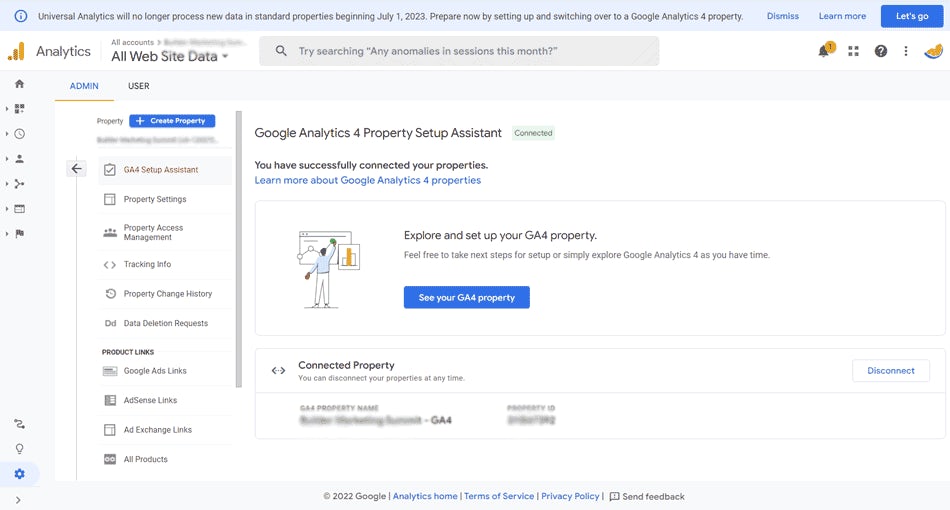The height and width of the screenshot is (510, 950).
Task: Click the back arrow in property column
Action: [76, 168]
